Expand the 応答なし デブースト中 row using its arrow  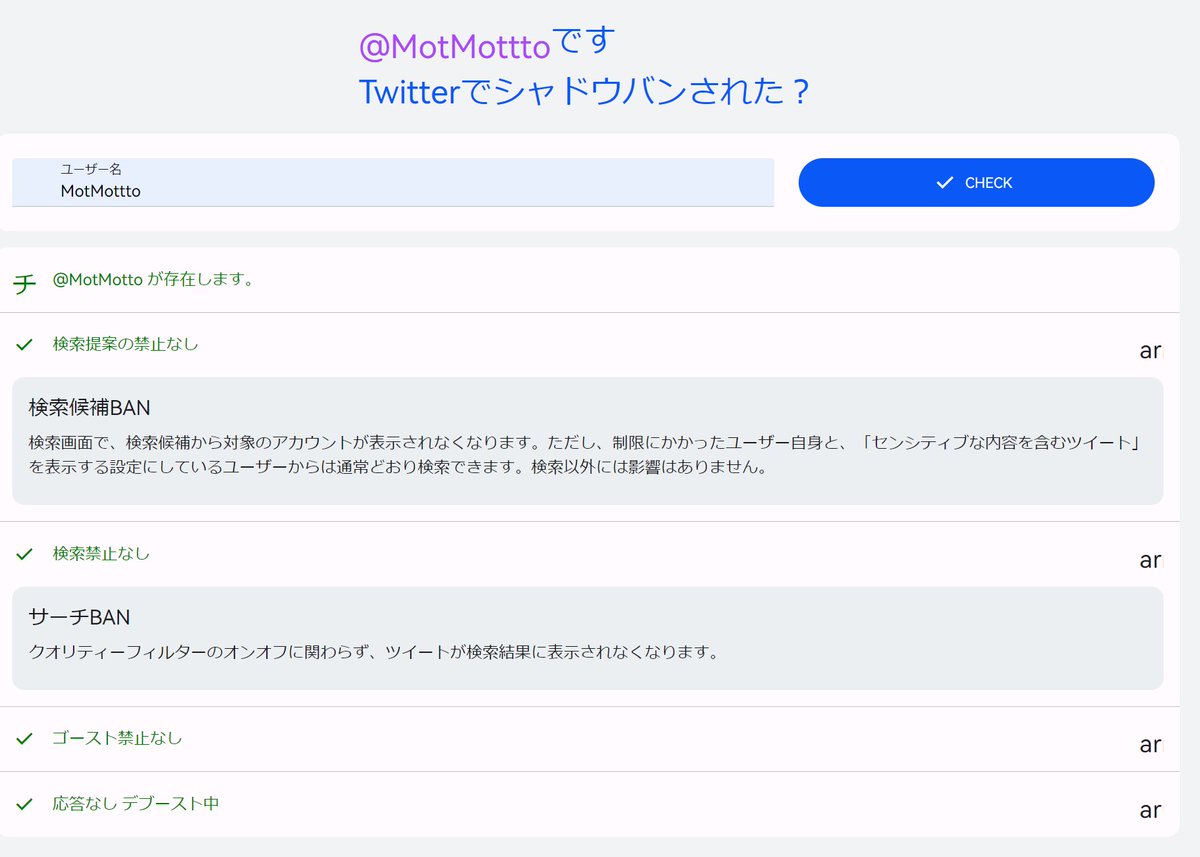click(x=1150, y=810)
